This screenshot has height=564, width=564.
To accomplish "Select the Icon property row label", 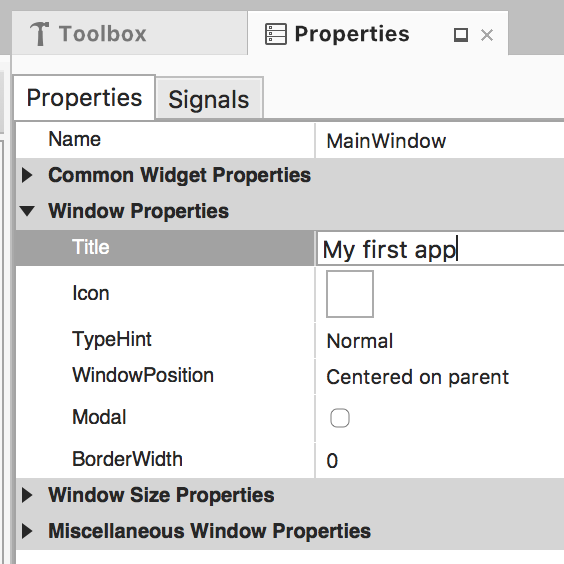I will pos(91,293).
